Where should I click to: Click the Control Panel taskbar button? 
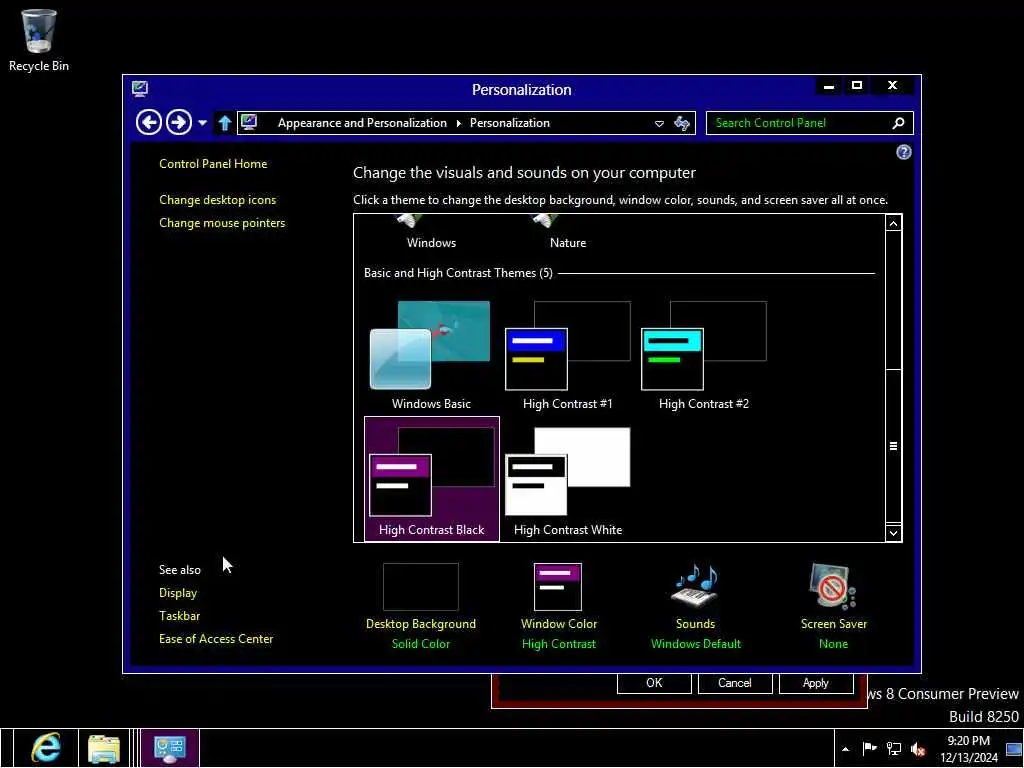tap(170, 748)
